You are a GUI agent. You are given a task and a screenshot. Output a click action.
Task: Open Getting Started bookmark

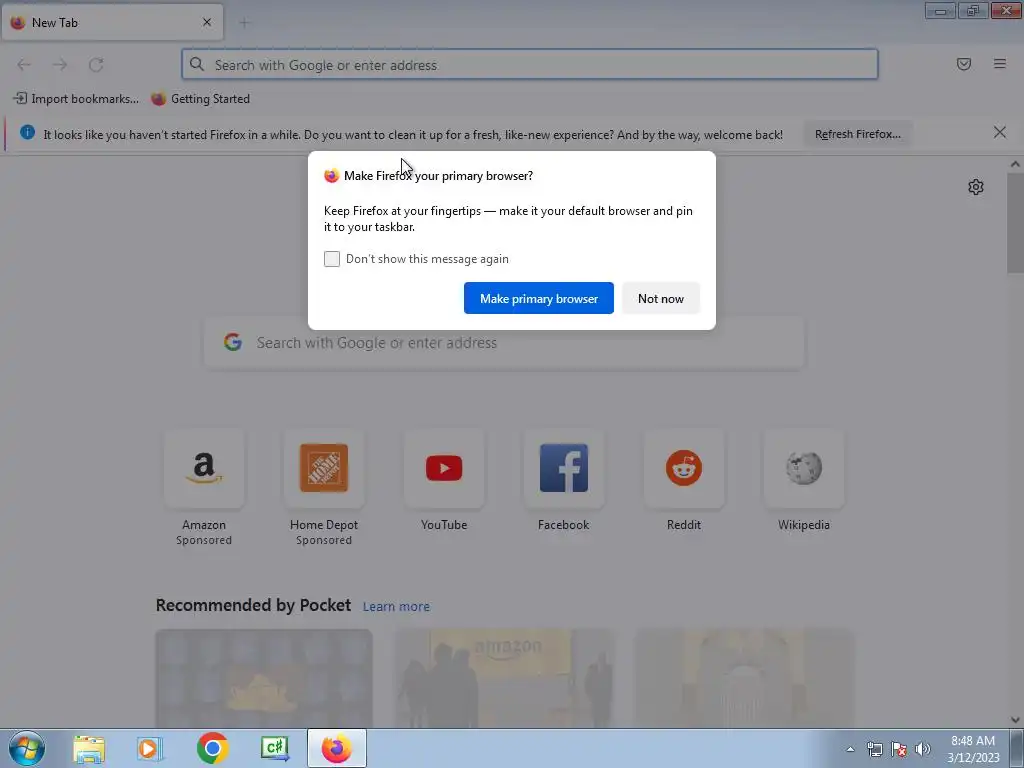click(x=200, y=99)
